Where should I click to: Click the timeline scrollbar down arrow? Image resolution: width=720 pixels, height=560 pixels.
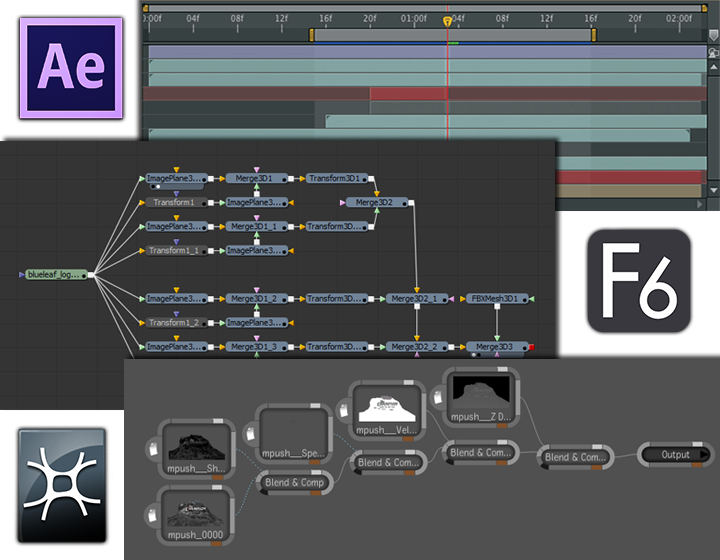[713, 189]
